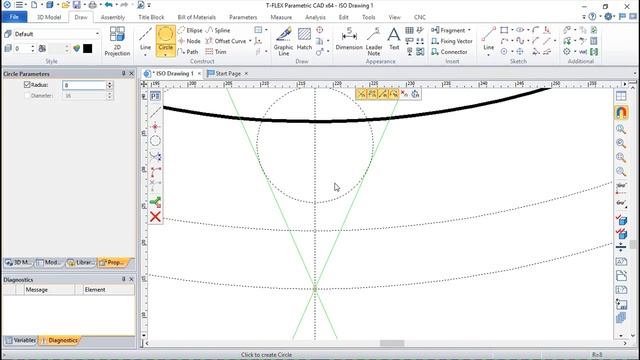The image size is (640, 360).
Task: Choose the circle option in automenu
Action: (155, 141)
